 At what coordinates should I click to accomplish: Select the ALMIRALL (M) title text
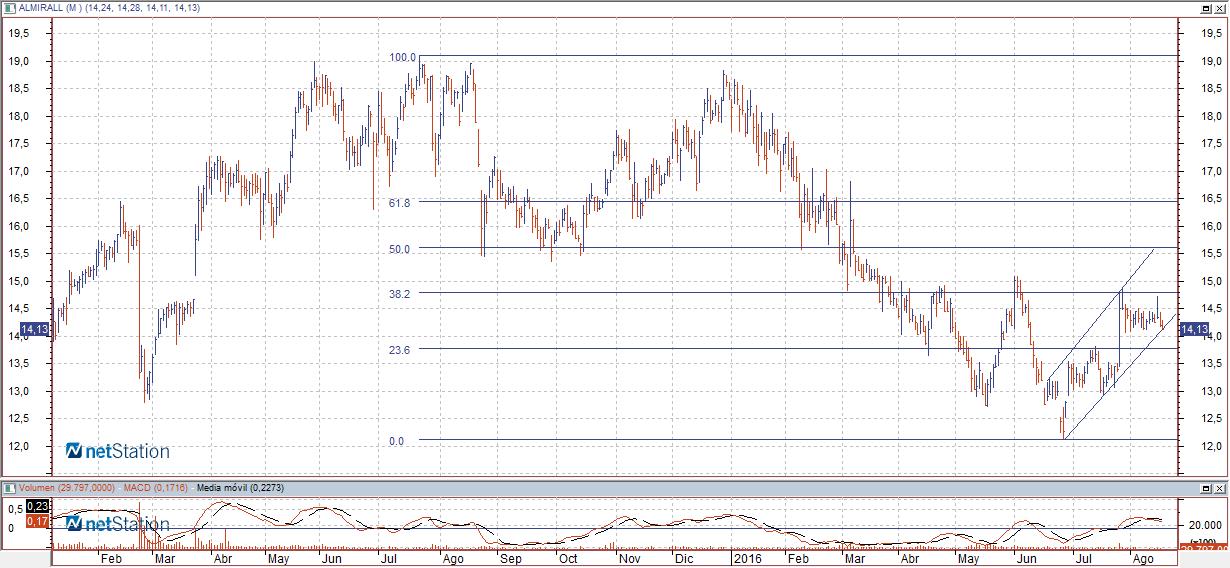point(49,7)
